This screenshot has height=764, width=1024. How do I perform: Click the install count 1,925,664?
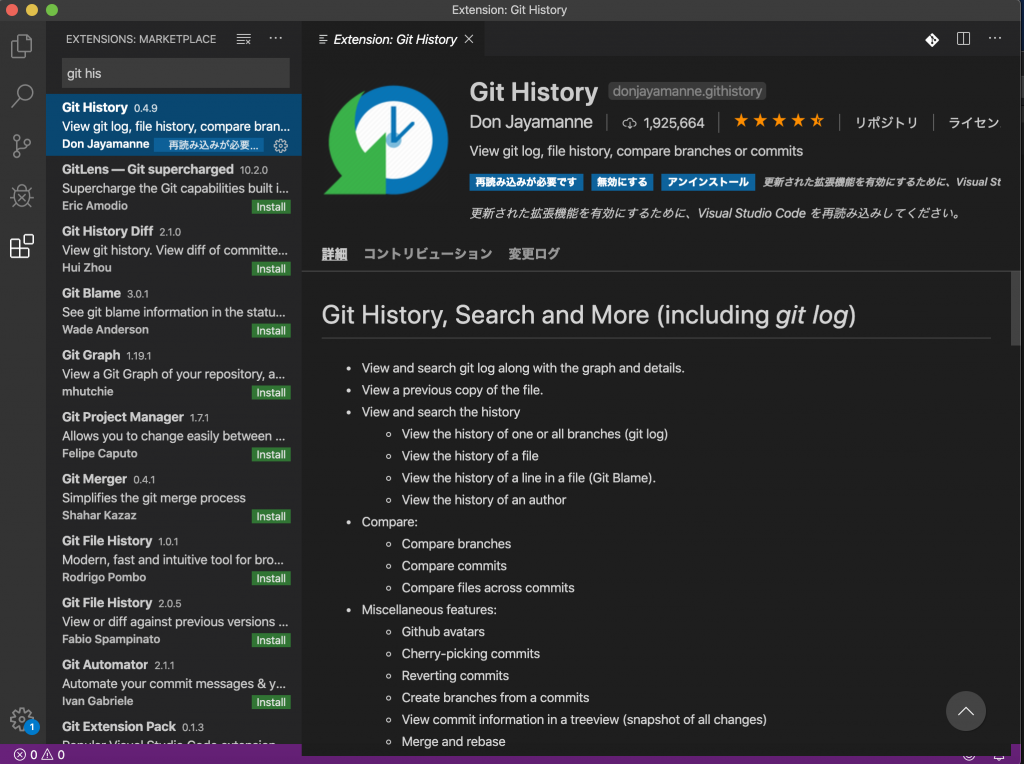coord(663,123)
